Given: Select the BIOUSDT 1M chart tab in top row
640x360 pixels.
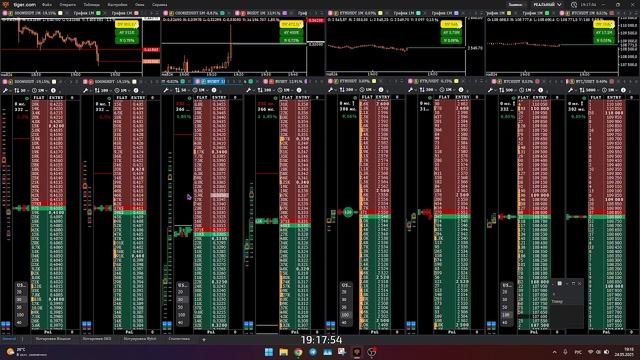Looking at the screenshot, I should point(261,13).
